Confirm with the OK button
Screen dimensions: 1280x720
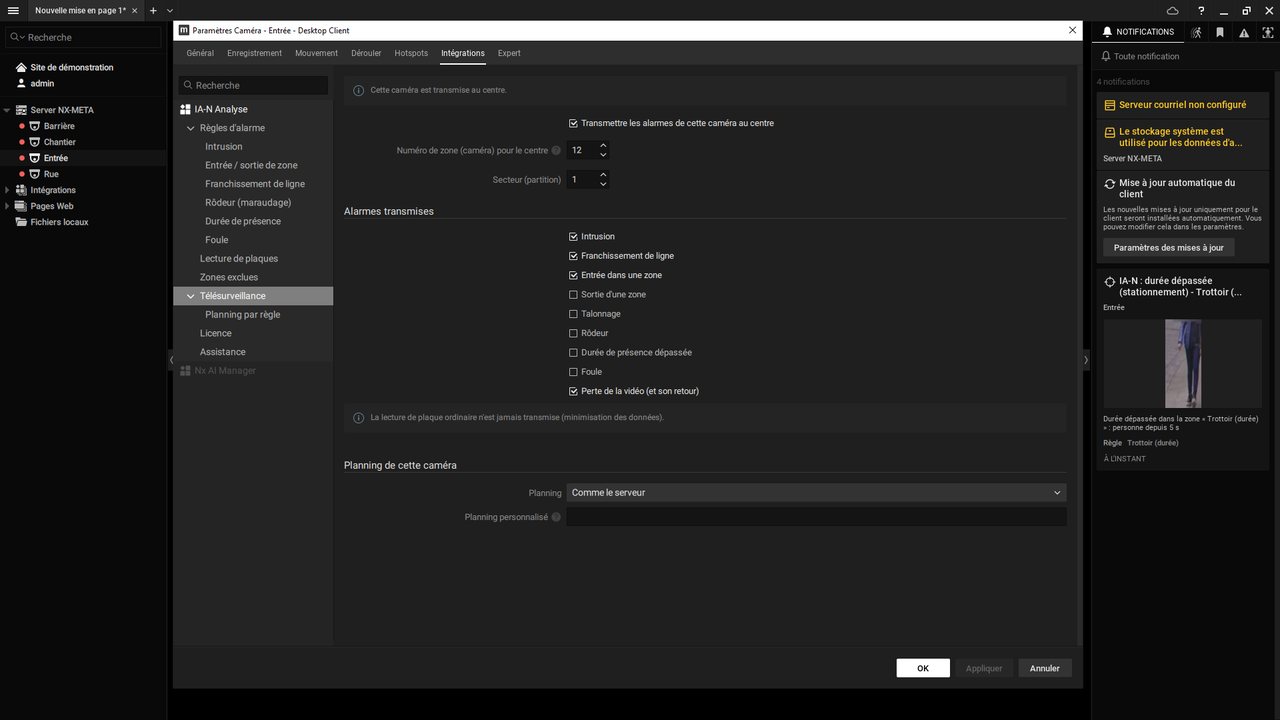923,668
